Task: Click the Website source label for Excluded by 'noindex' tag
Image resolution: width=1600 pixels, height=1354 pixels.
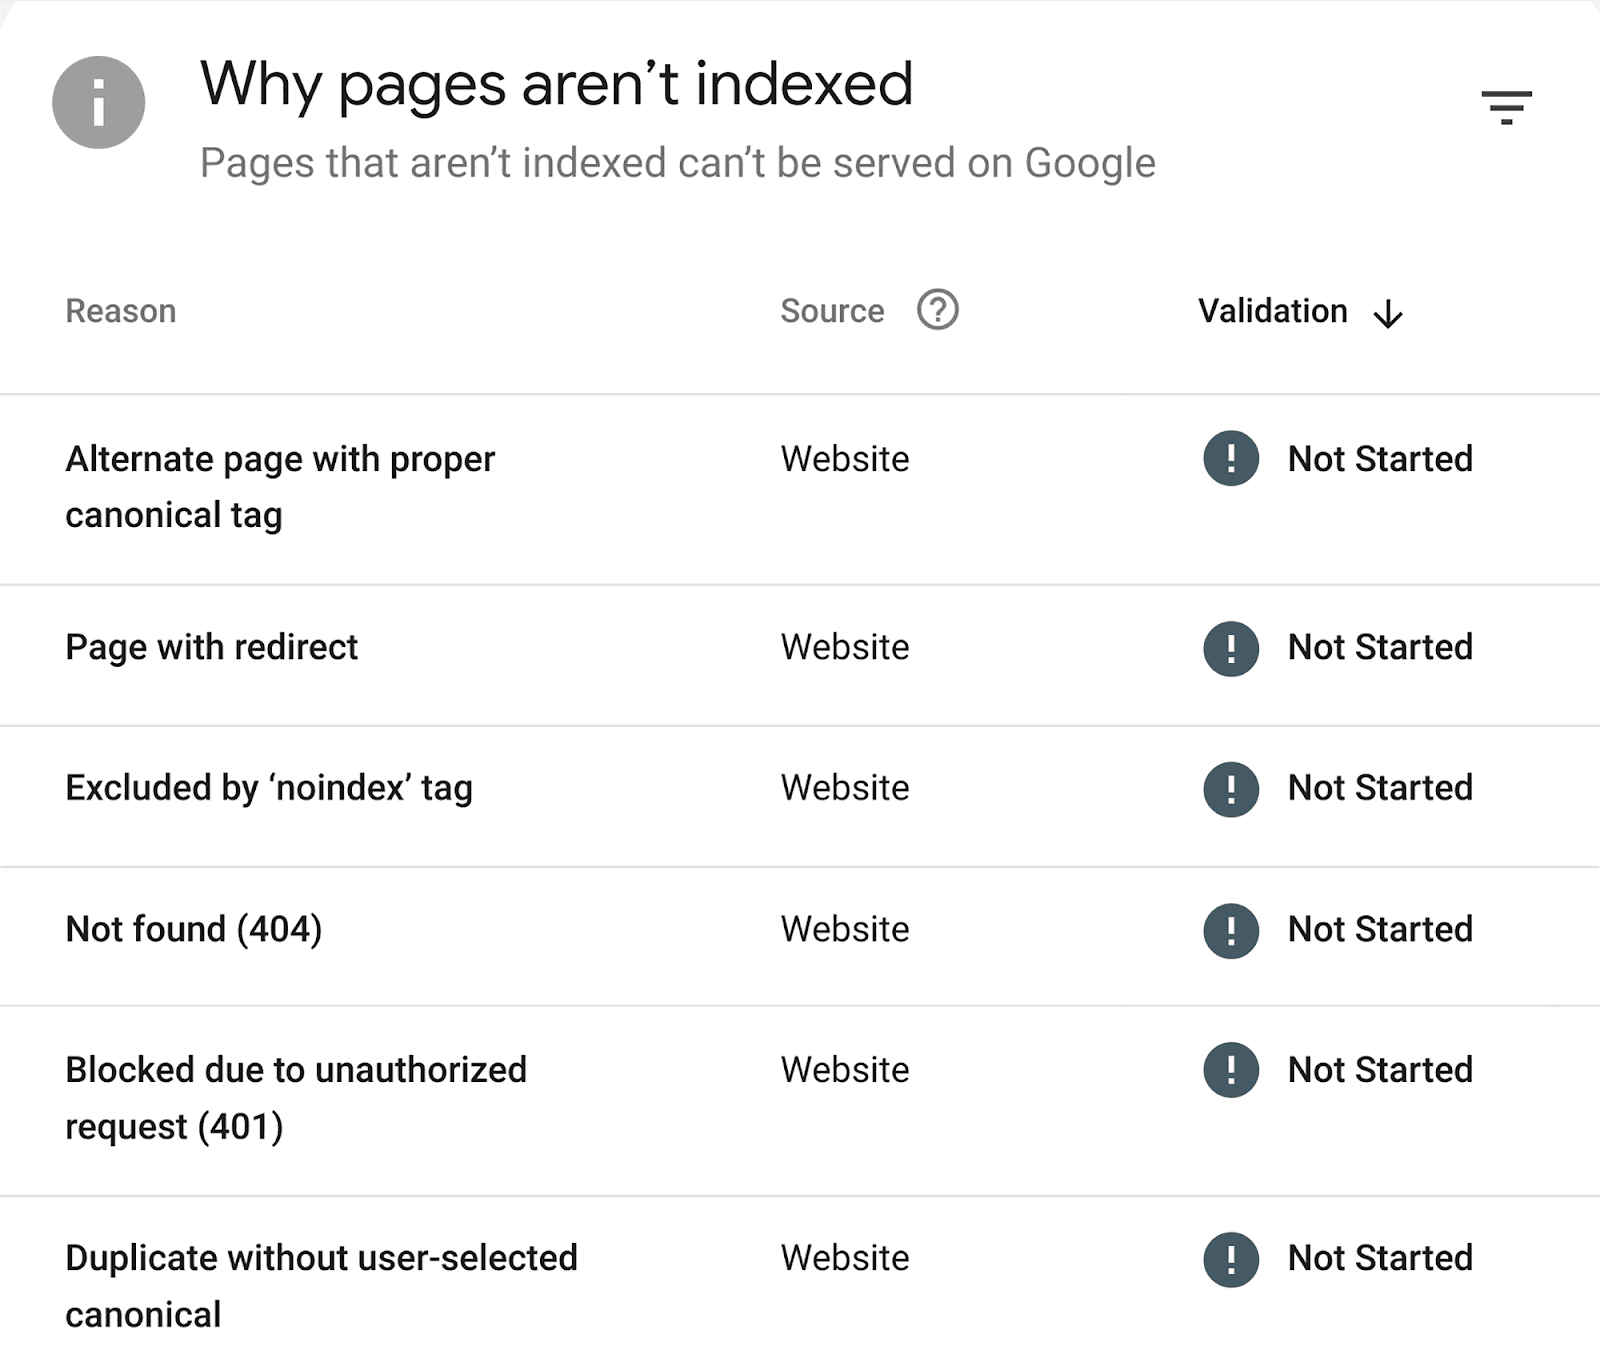Action: 845,789
